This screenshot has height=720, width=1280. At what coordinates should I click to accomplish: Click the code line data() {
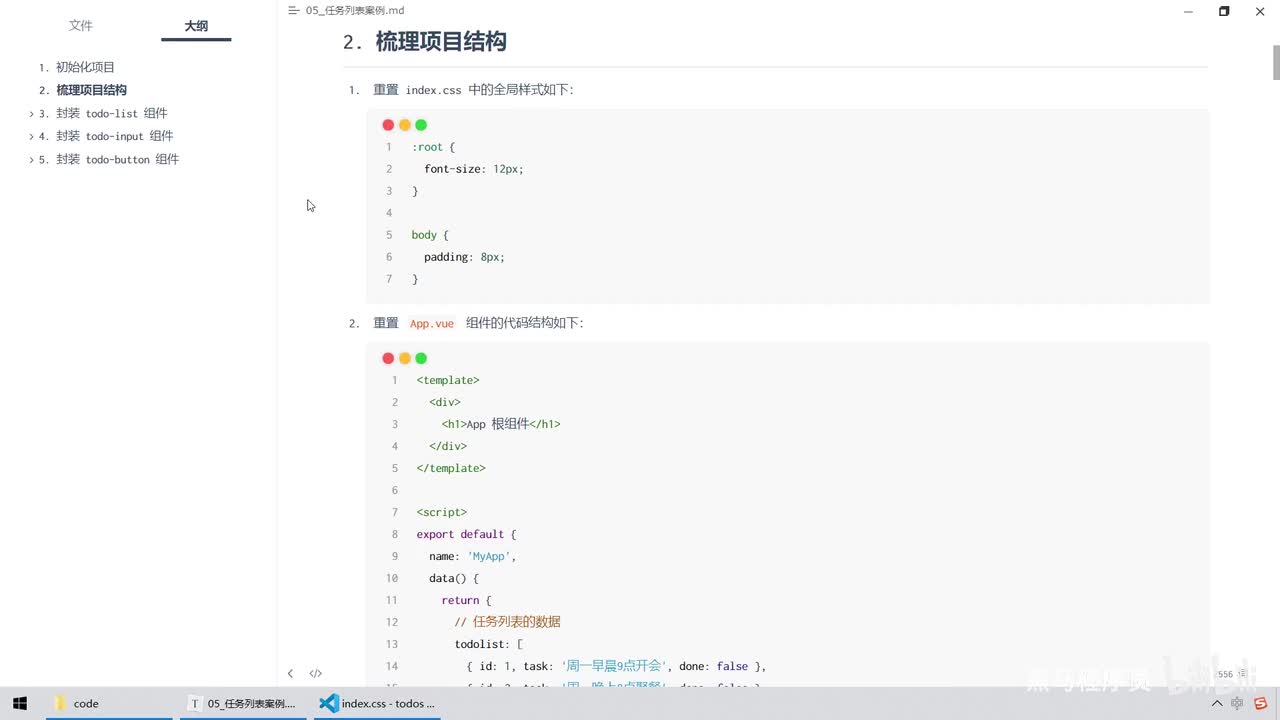pos(454,578)
